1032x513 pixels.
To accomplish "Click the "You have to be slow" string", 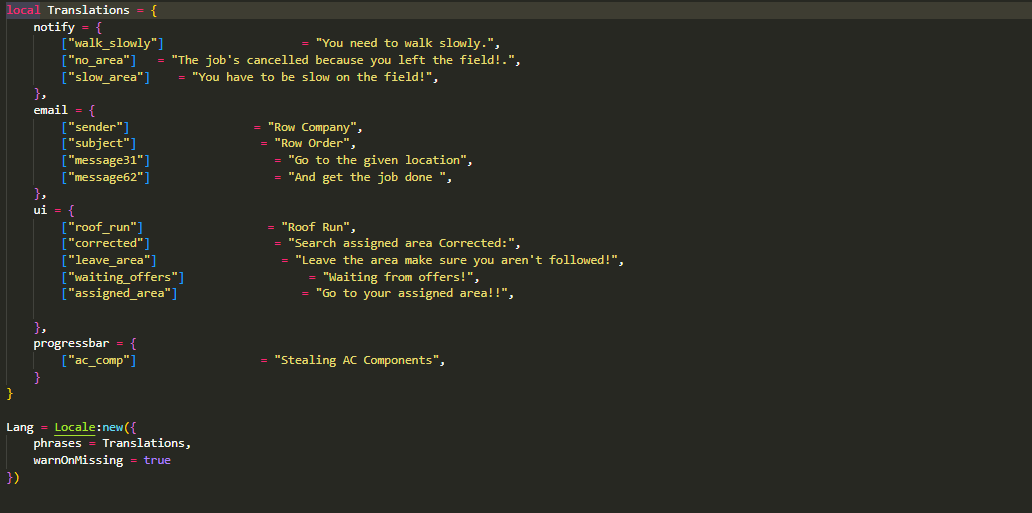I will tap(315, 77).
